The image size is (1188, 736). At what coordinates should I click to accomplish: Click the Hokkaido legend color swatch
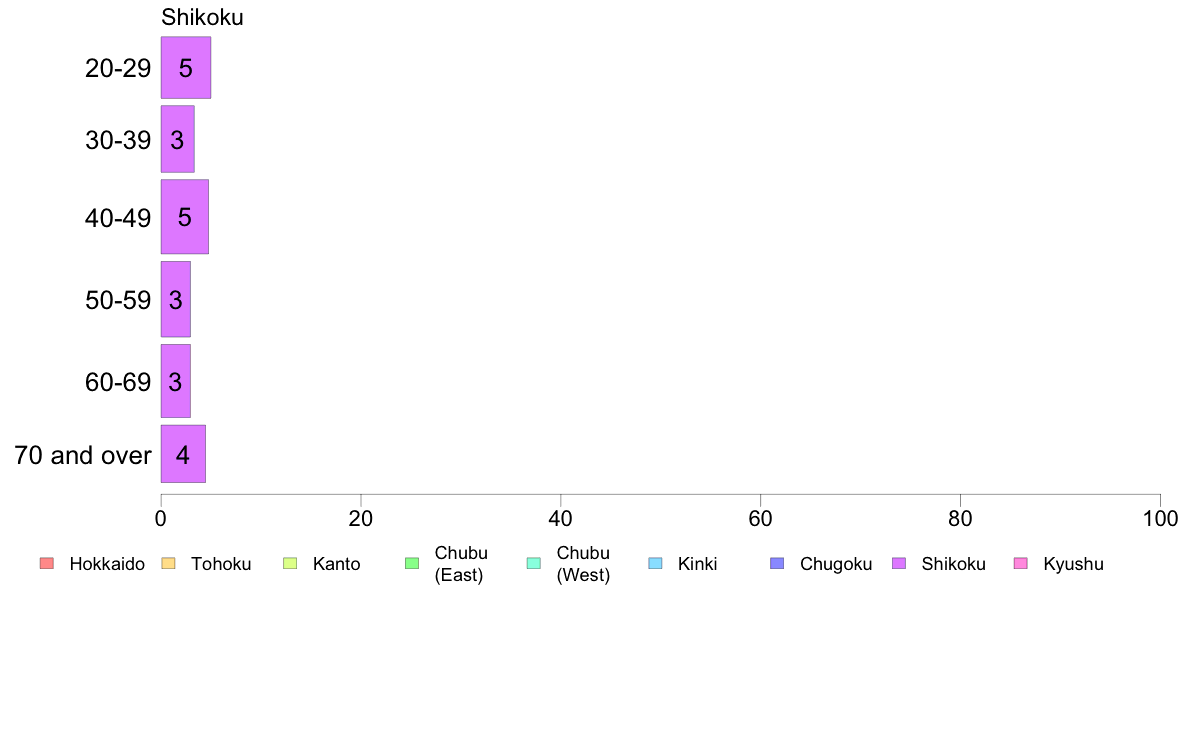pyautogui.click(x=47, y=563)
